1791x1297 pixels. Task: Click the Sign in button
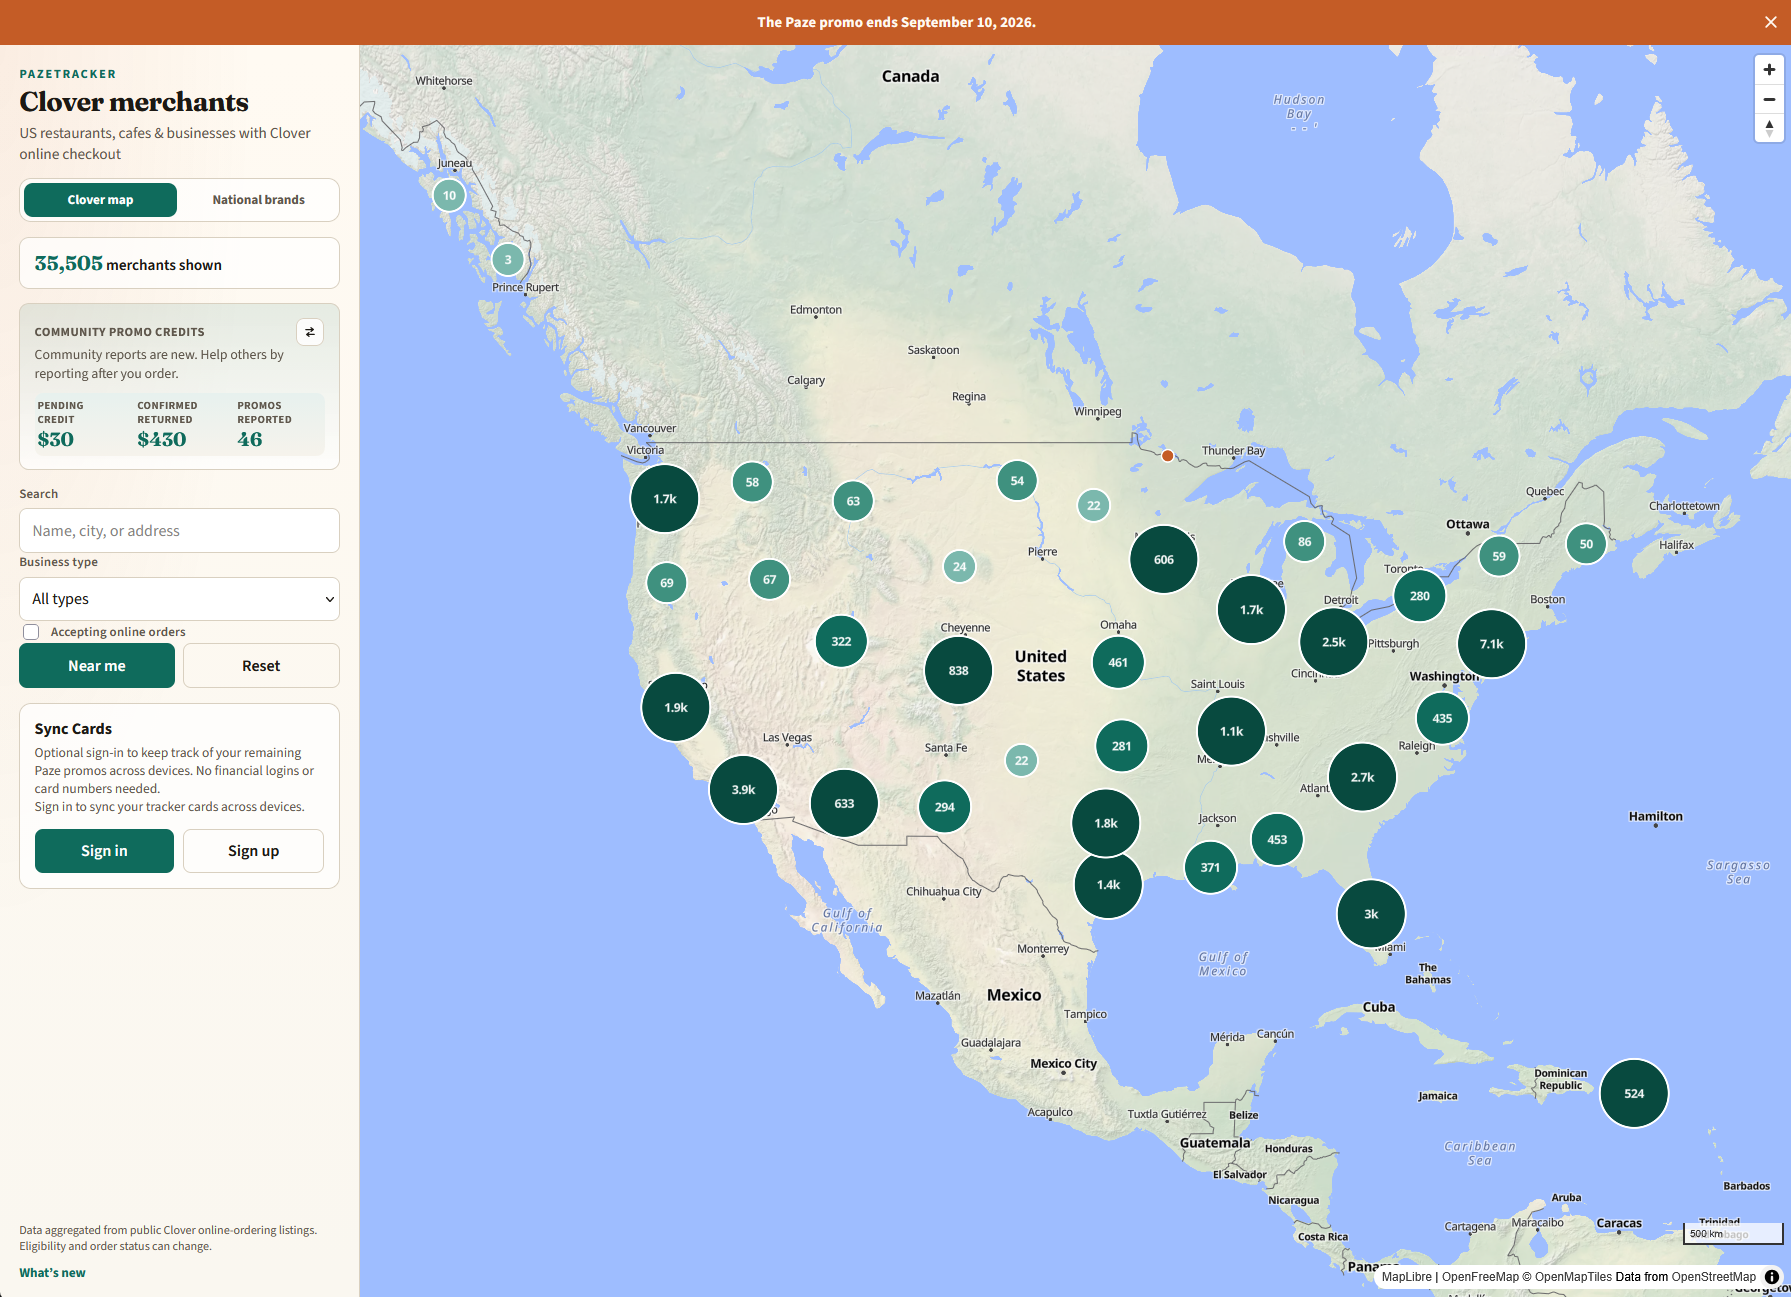(104, 851)
